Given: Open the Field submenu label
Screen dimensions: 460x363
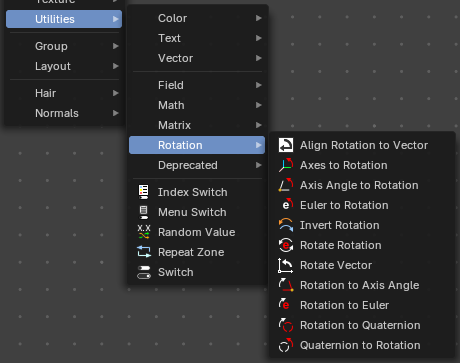Looking at the screenshot, I should click(171, 85).
